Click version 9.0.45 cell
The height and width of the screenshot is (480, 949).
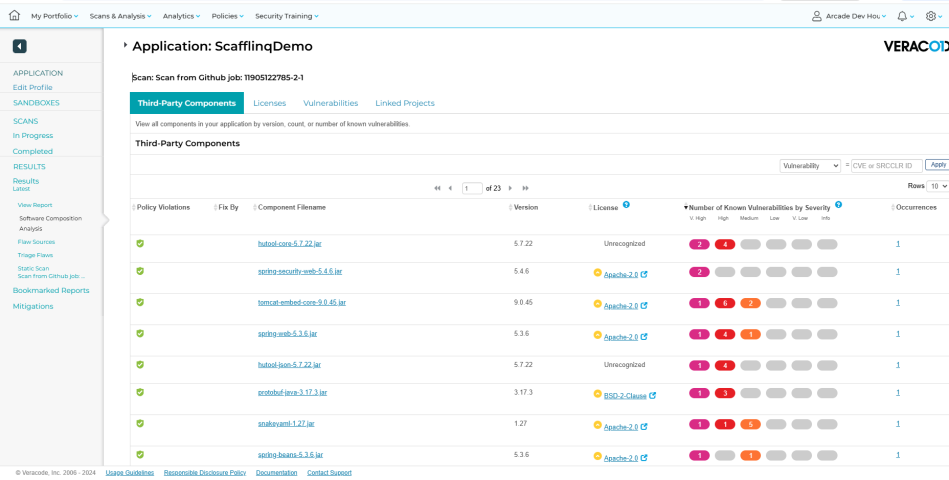[x=524, y=302]
